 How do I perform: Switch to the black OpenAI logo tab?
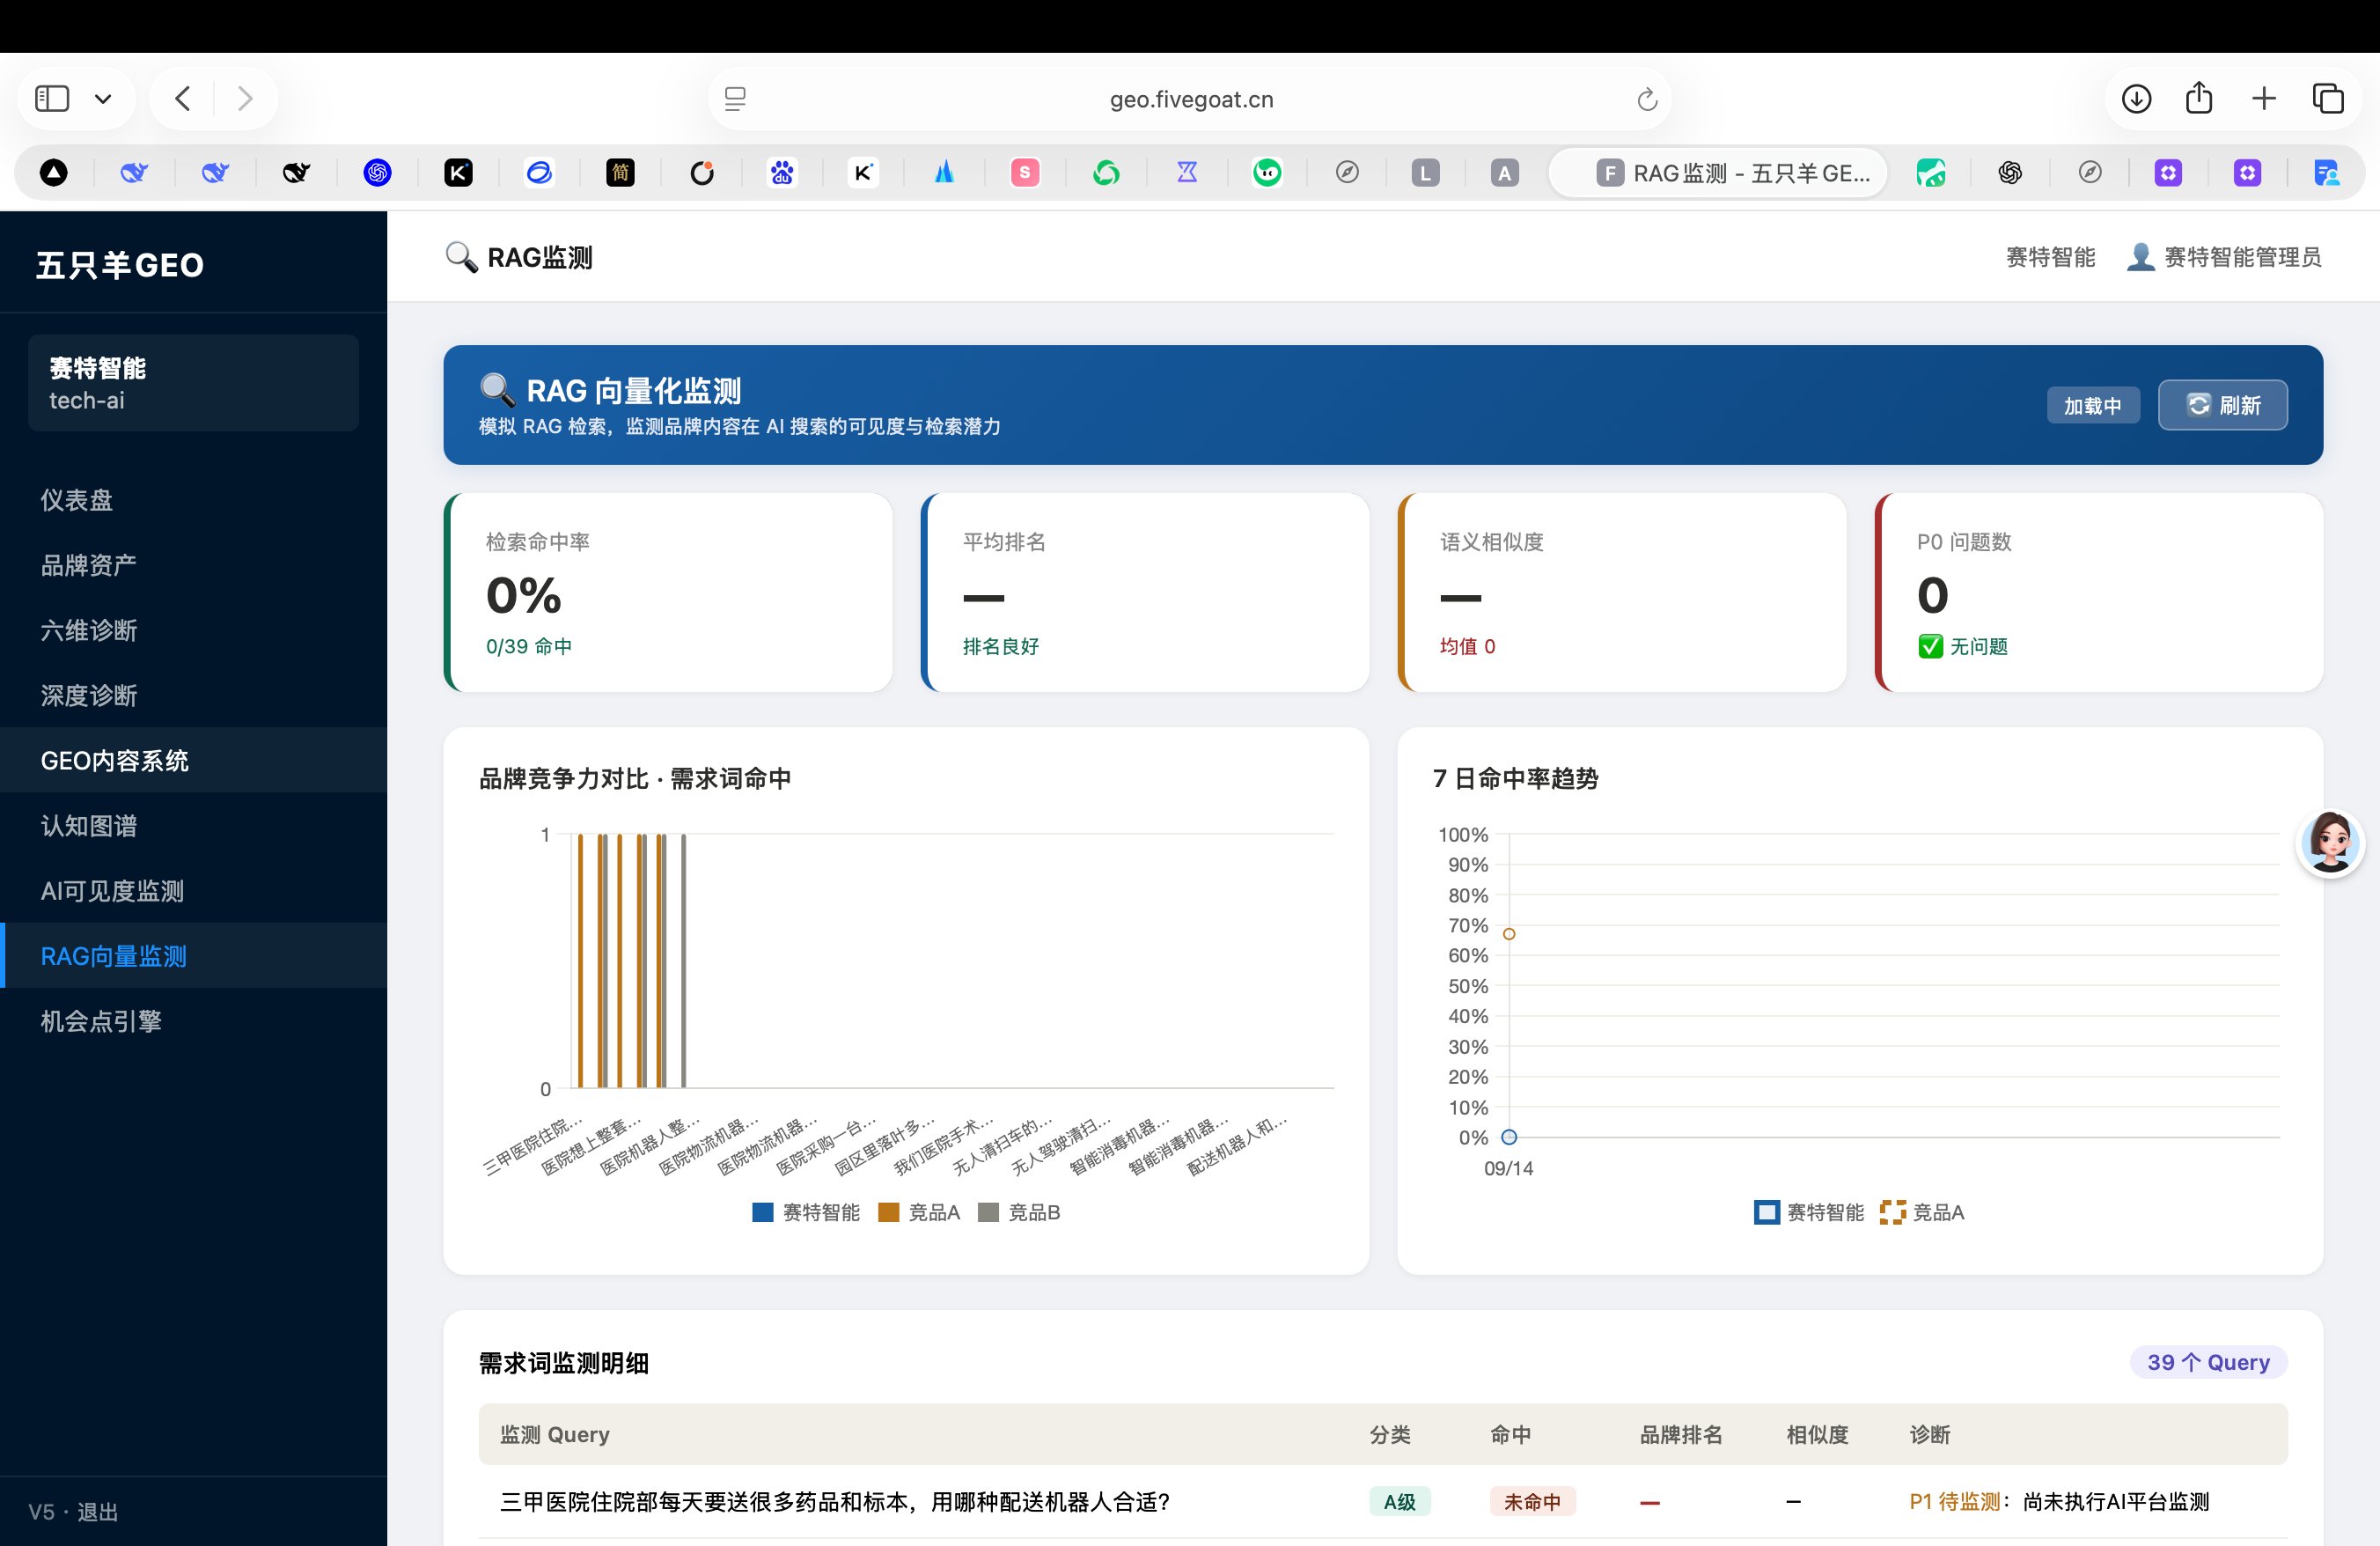(2010, 173)
